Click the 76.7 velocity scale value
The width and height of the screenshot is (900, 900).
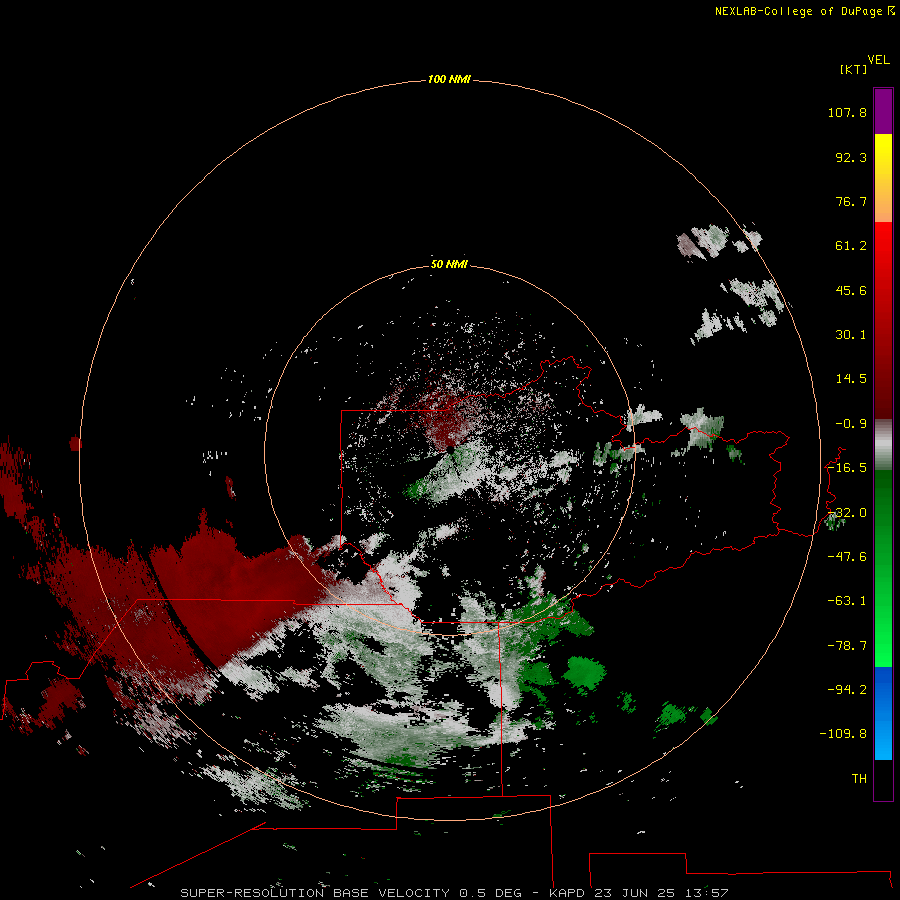pos(851,201)
